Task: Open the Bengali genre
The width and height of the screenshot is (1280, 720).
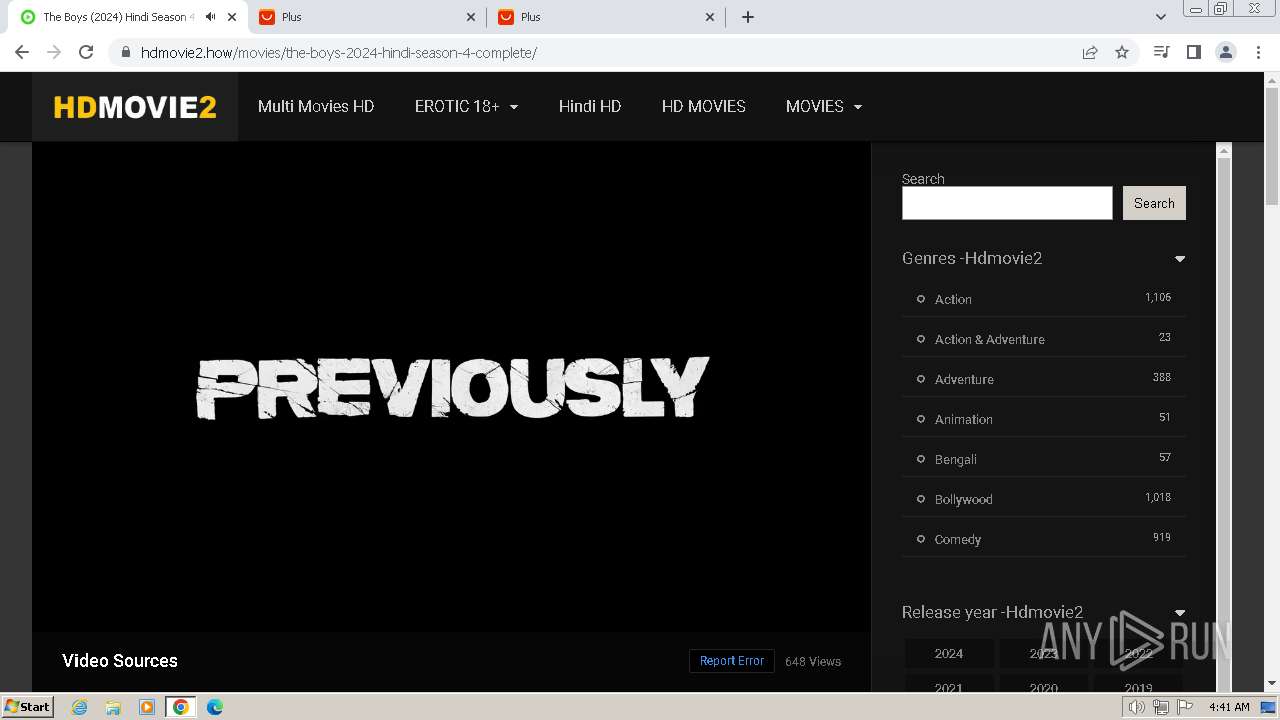Action: click(956, 459)
